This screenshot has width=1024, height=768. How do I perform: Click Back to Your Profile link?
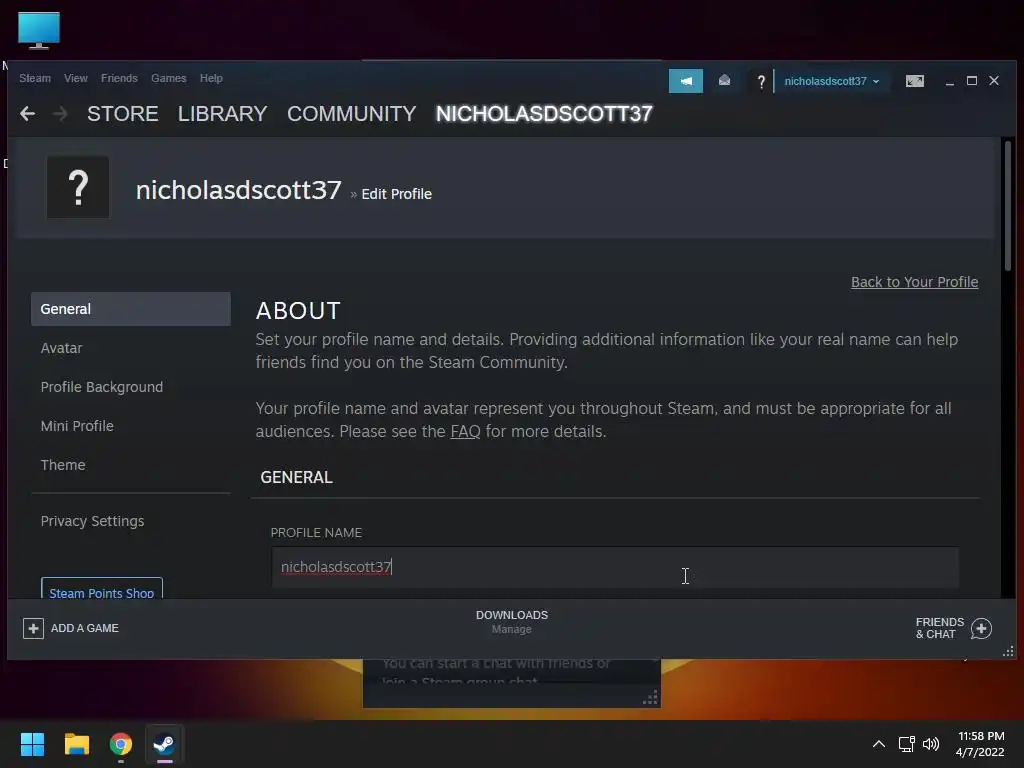[x=914, y=282]
